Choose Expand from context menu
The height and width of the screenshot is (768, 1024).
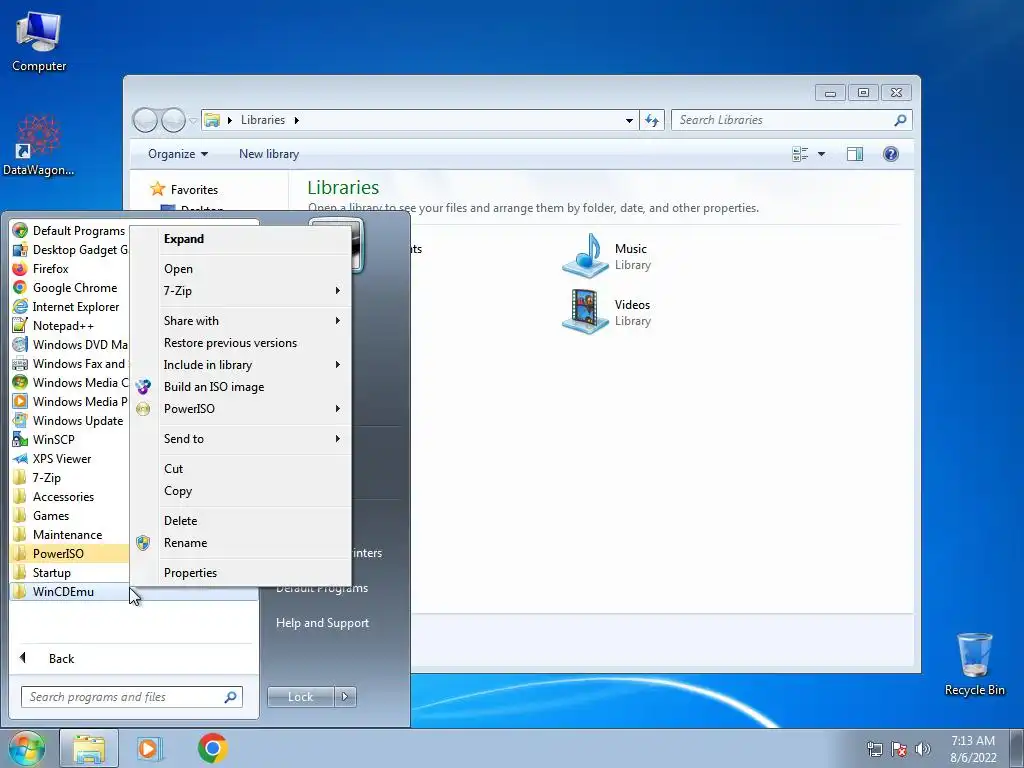point(240,239)
